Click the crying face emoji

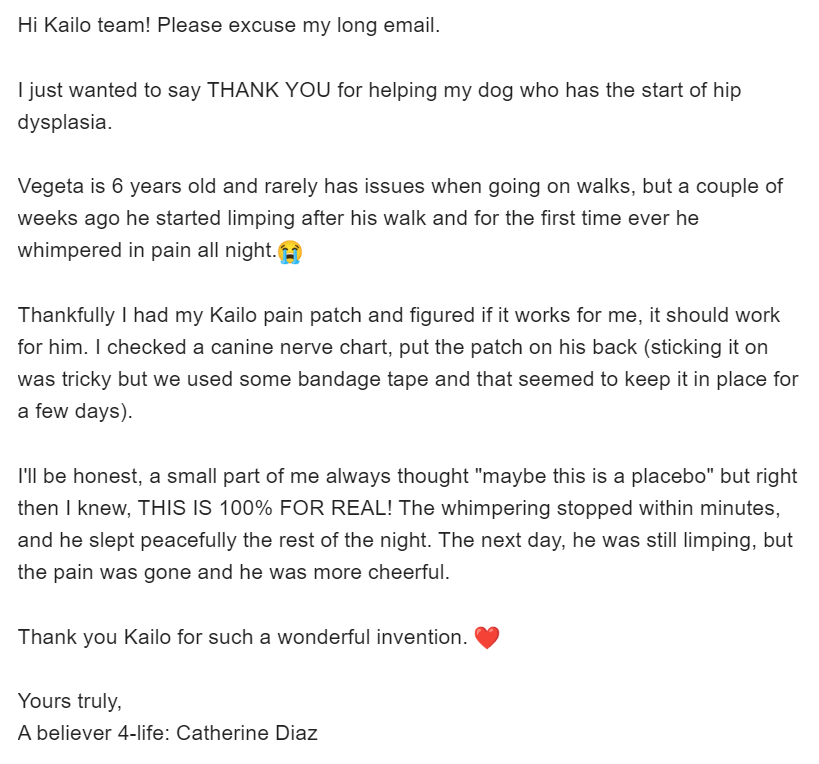pos(290,252)
